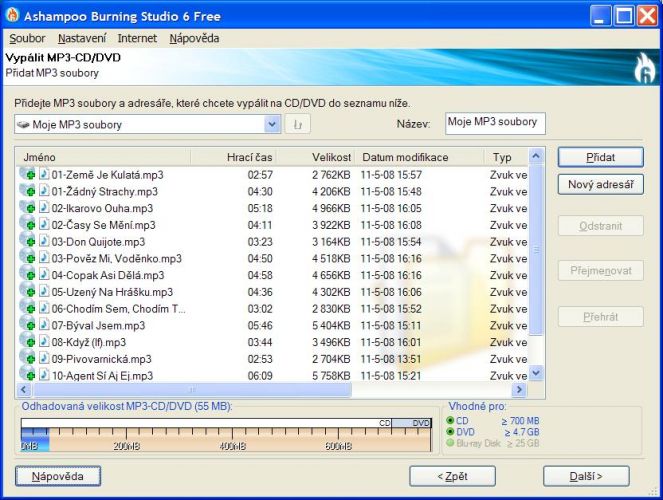Go back with the Zpět button

coord(452,476)
